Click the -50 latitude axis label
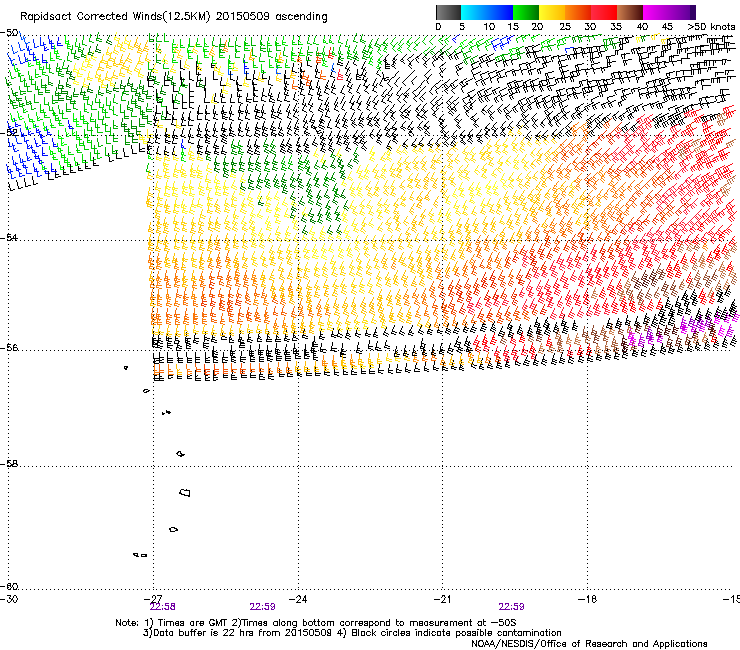This screenshot has width=740, height=650. (x=9, y=33)
